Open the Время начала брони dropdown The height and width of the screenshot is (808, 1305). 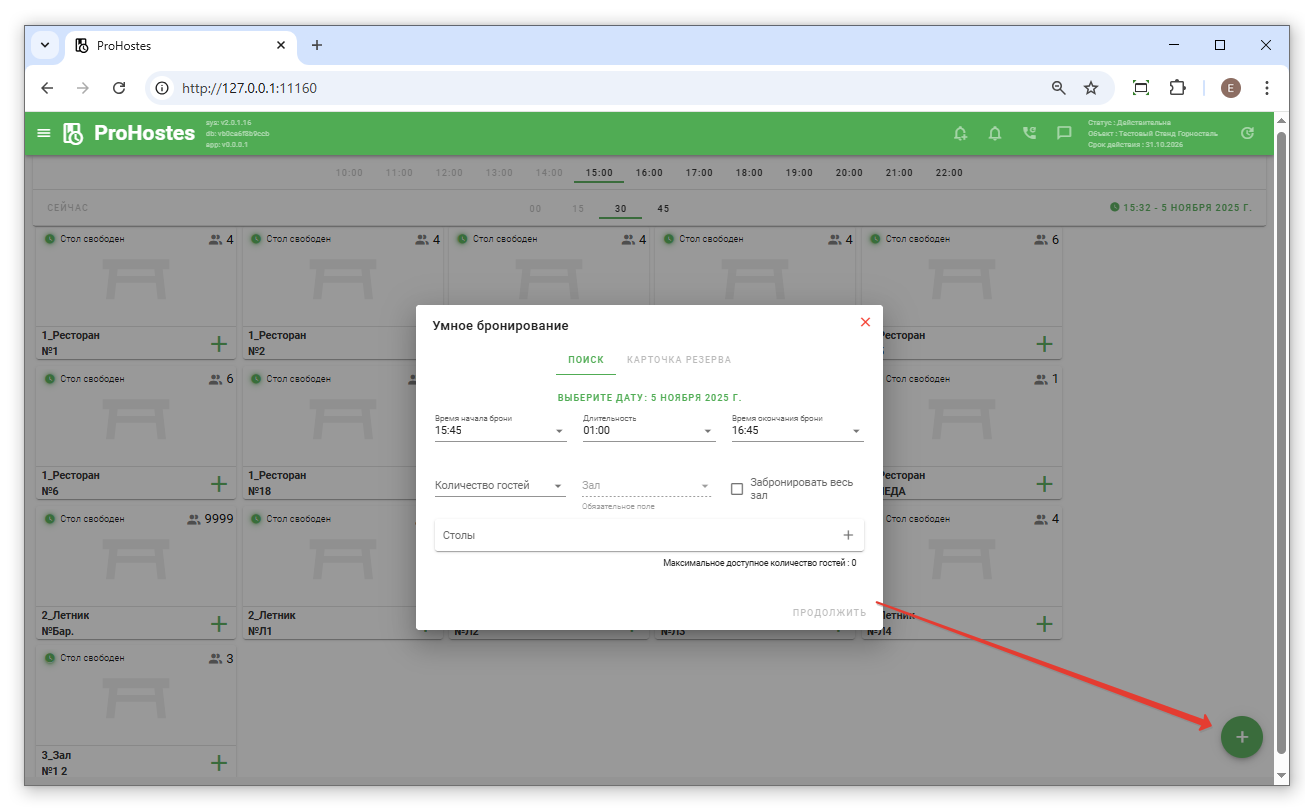(x=500, y=431)
